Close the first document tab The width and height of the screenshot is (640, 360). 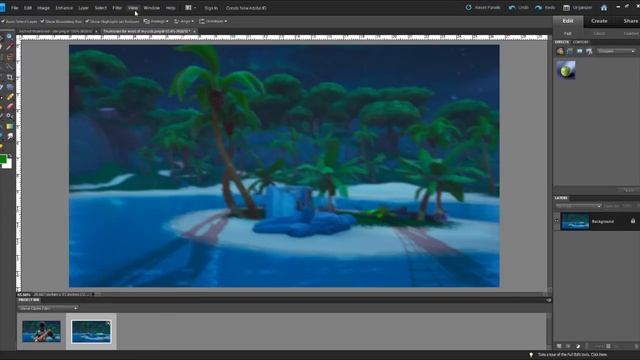[x=96, y=31]
